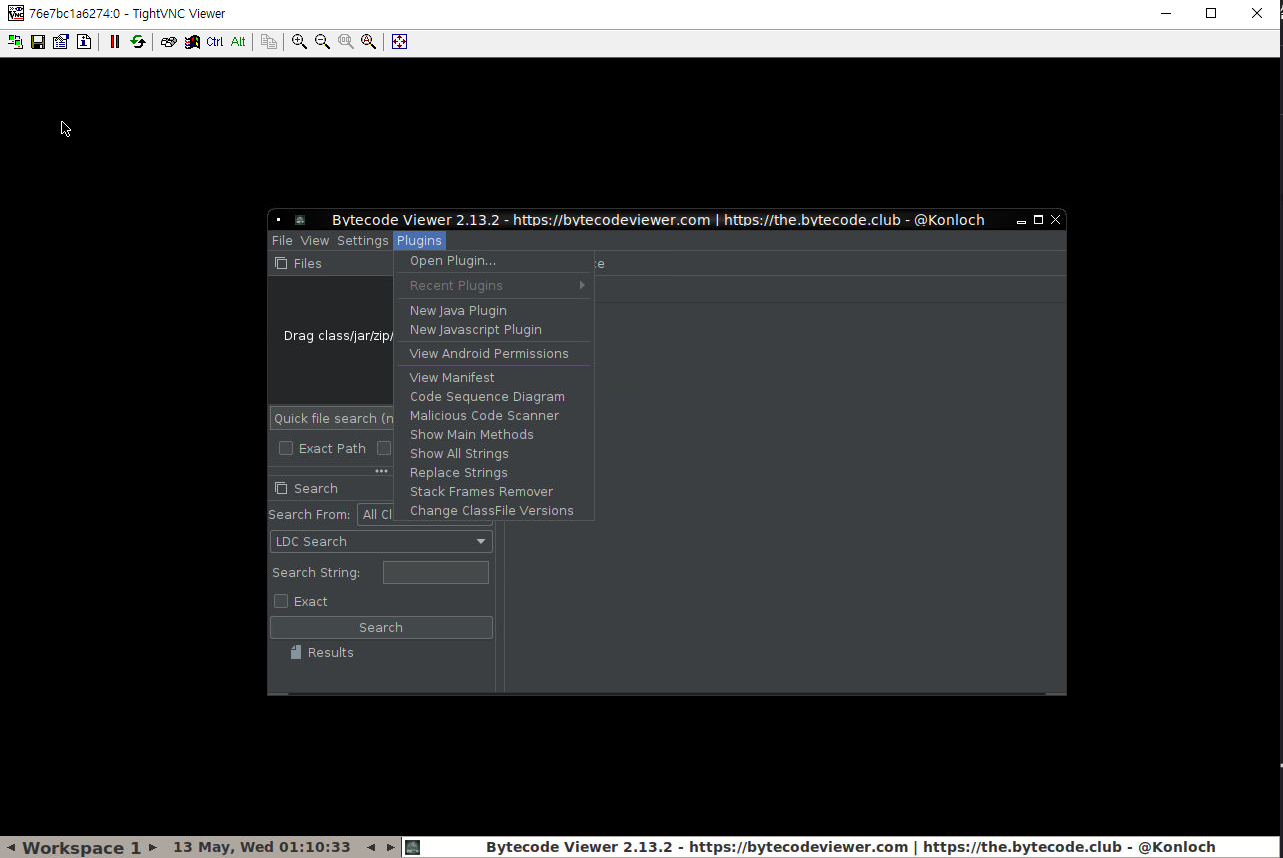This screenshot has width=1283, height=858.
Task: Click the Search String input field
Action: pos(436,573)
